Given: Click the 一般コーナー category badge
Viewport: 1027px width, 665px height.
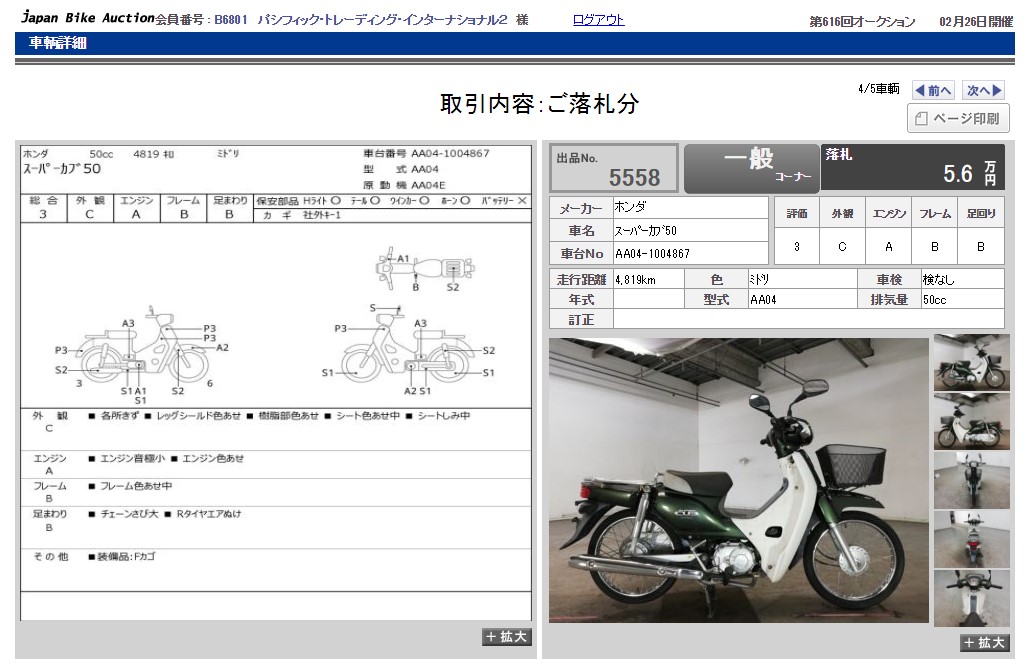Looking at the screenshot, I should (x=751, y=168).
